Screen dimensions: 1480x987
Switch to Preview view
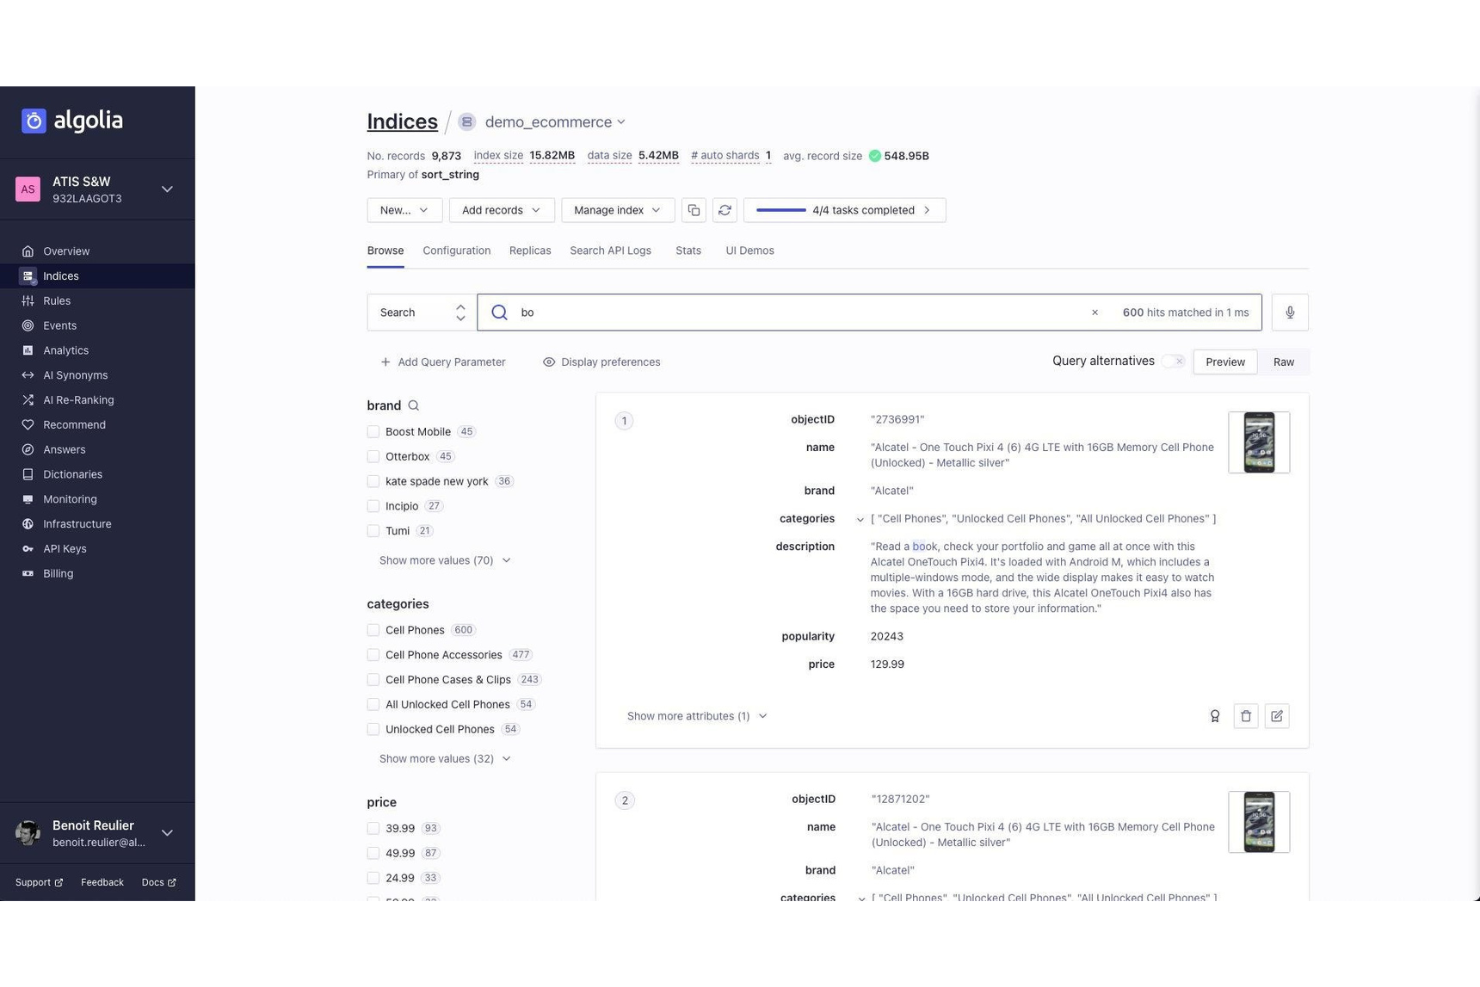(1225, 362)
